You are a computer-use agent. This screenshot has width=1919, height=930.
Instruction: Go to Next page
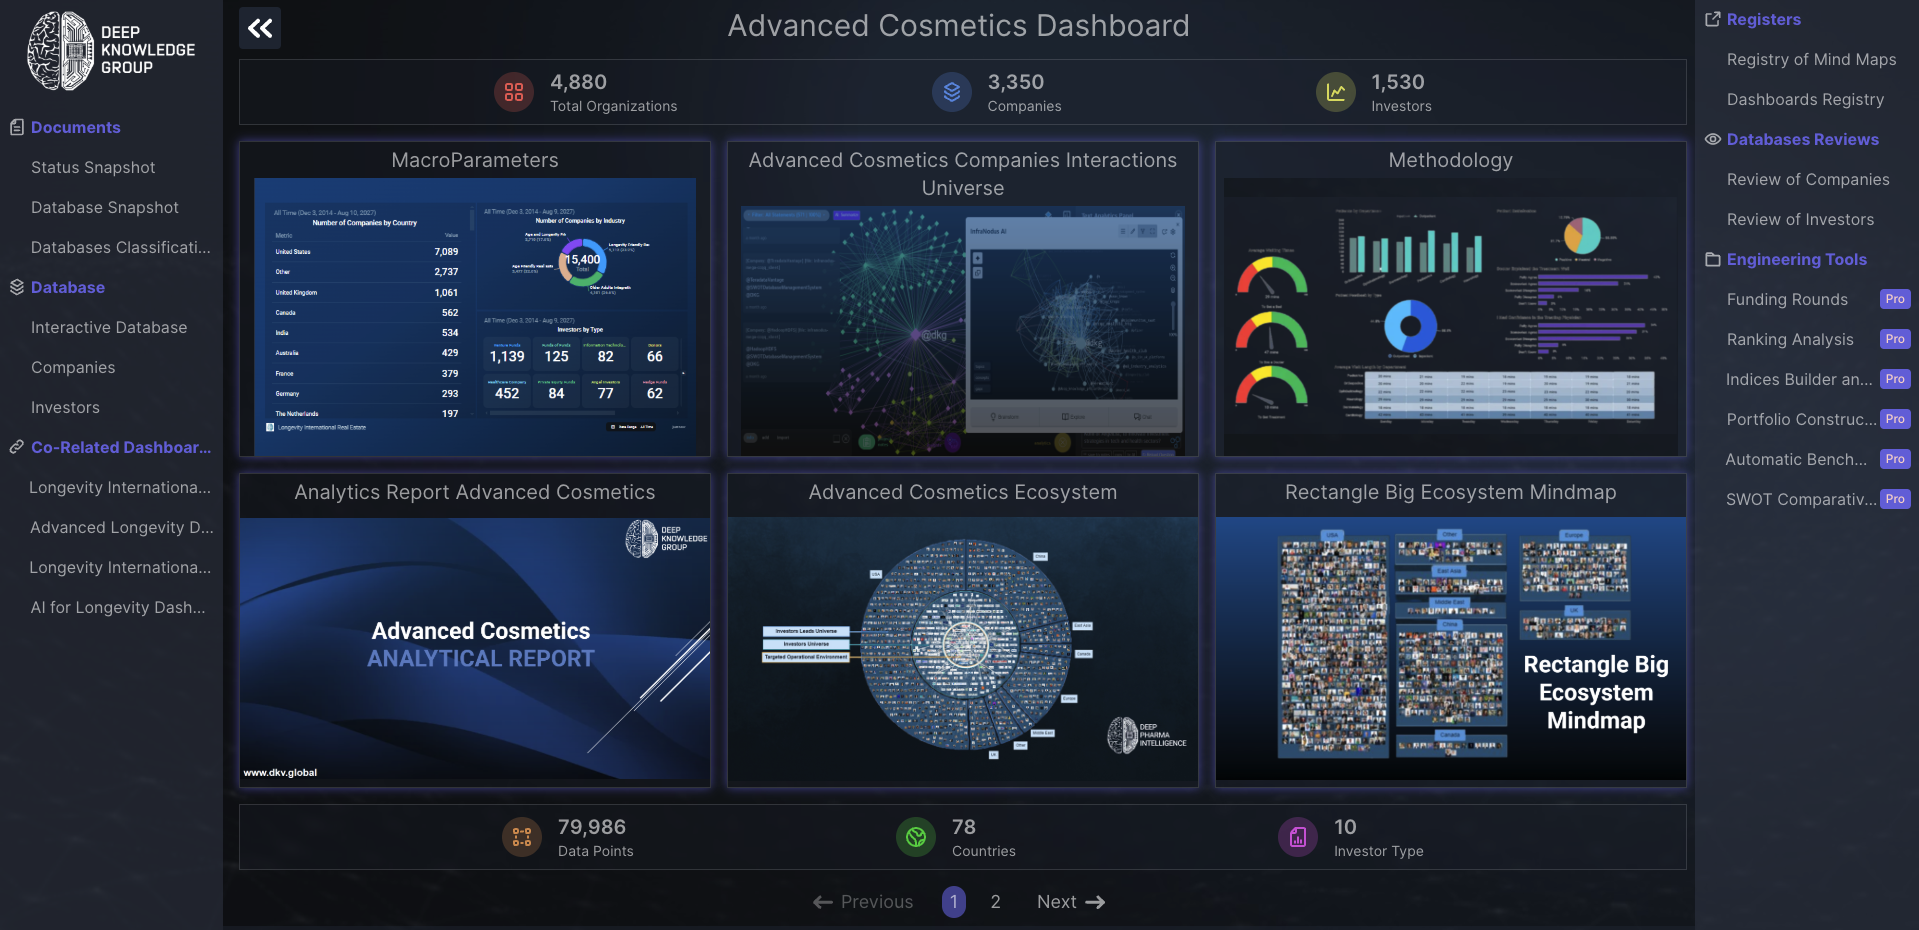(1070, 902)
